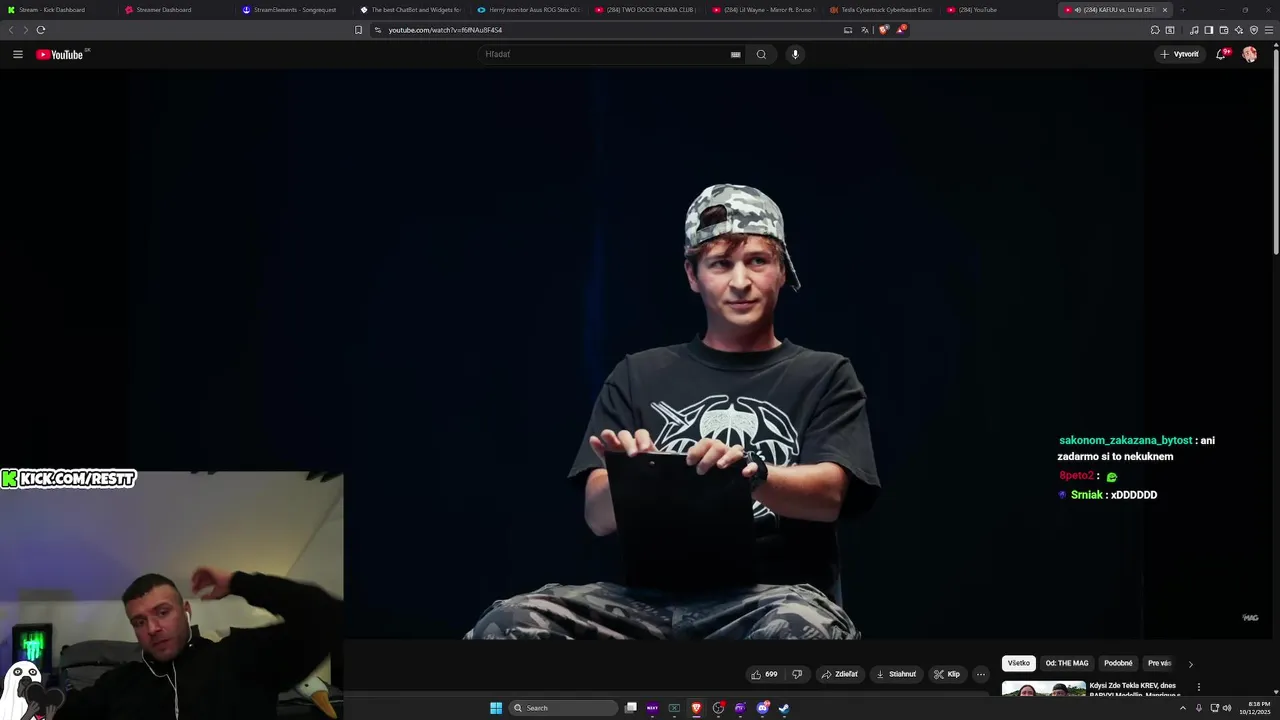This screenshot has width=1280, height=720.
Task: Open thumbnail of Kdysi Zde Tekla KREV video
Action: pyautogui.click(x=1043, y=688)
